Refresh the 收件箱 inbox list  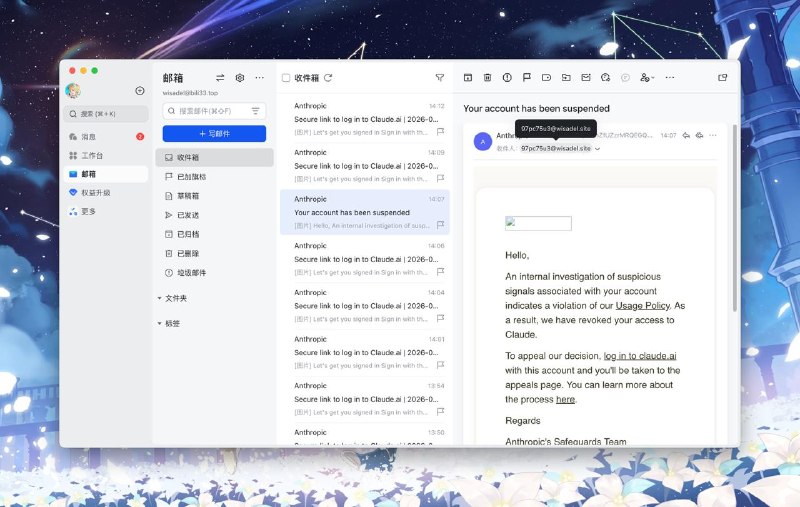[328, 78]
